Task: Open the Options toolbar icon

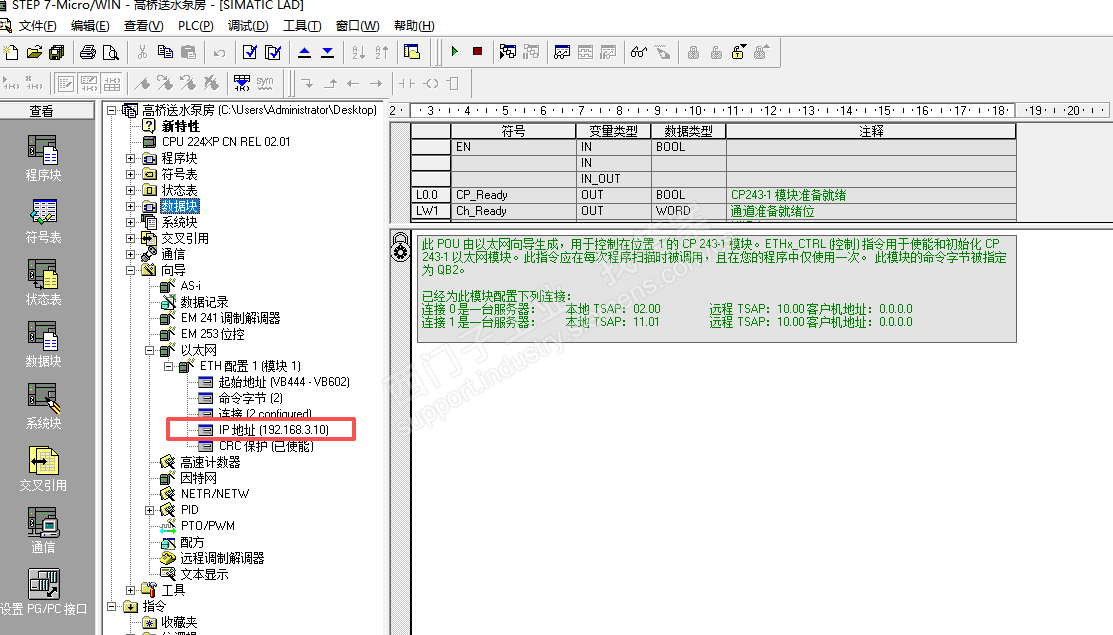Action: [412, 53]
